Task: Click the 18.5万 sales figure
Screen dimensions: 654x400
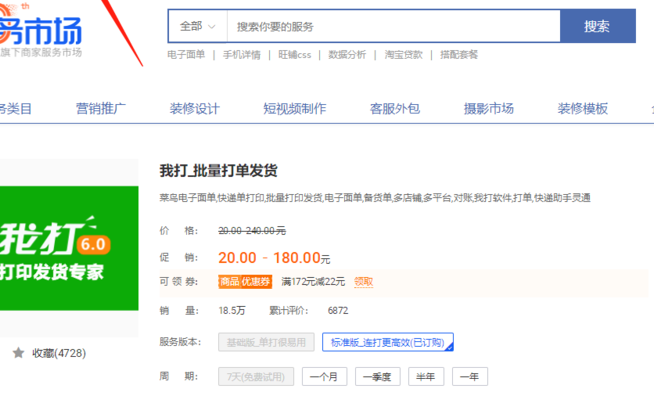Action: click(x=232, y=311)
